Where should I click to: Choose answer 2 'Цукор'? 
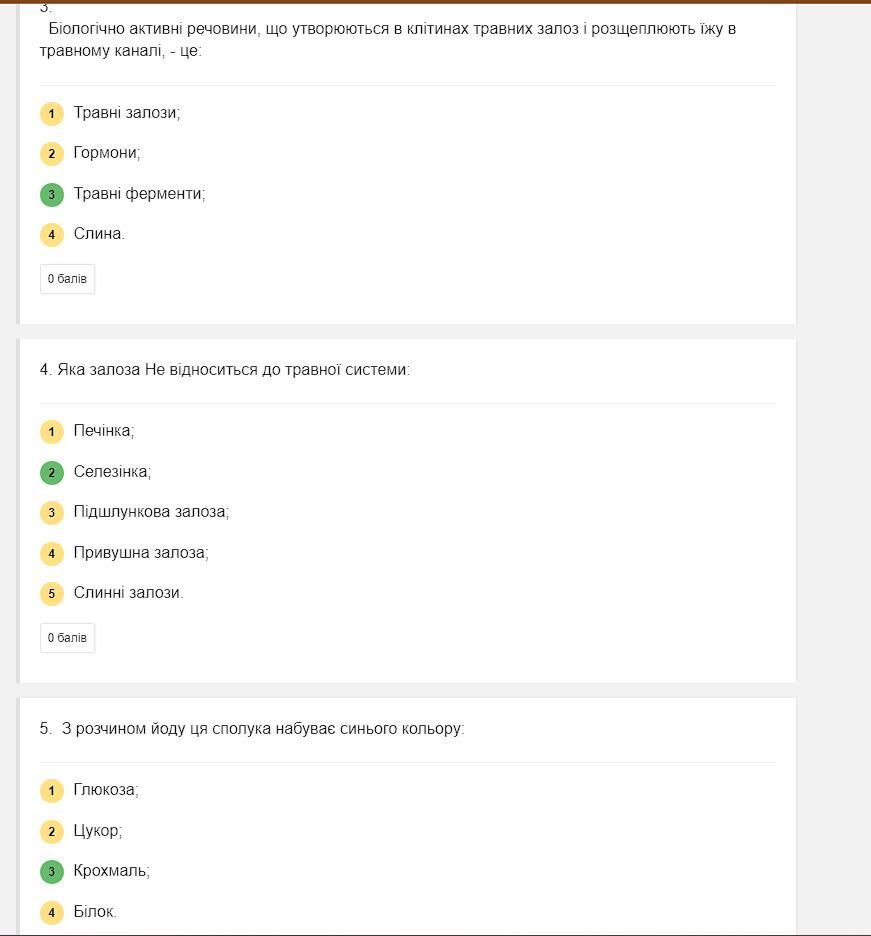pos(97,831)
